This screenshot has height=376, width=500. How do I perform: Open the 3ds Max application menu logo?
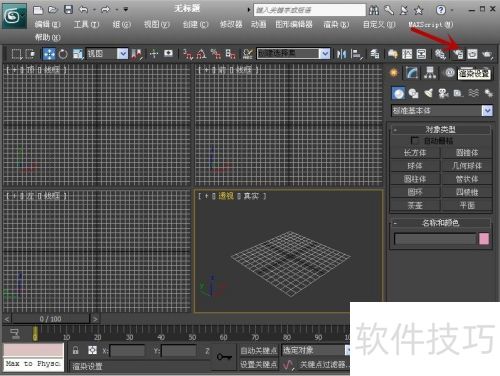[14, 15]
